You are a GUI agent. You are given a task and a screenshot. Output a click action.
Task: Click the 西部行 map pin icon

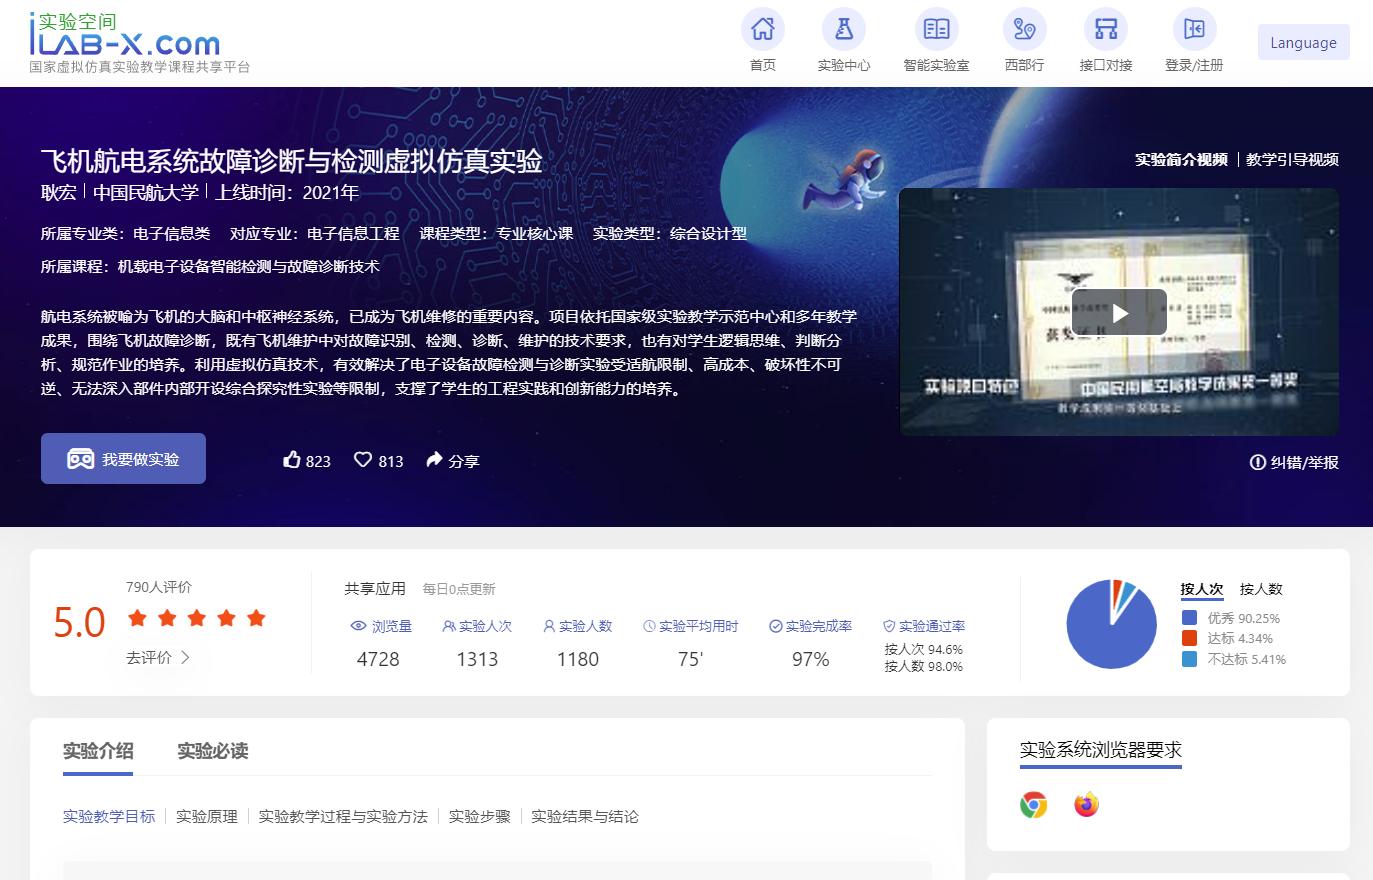pyautogui.click(x=1024, y=29)
